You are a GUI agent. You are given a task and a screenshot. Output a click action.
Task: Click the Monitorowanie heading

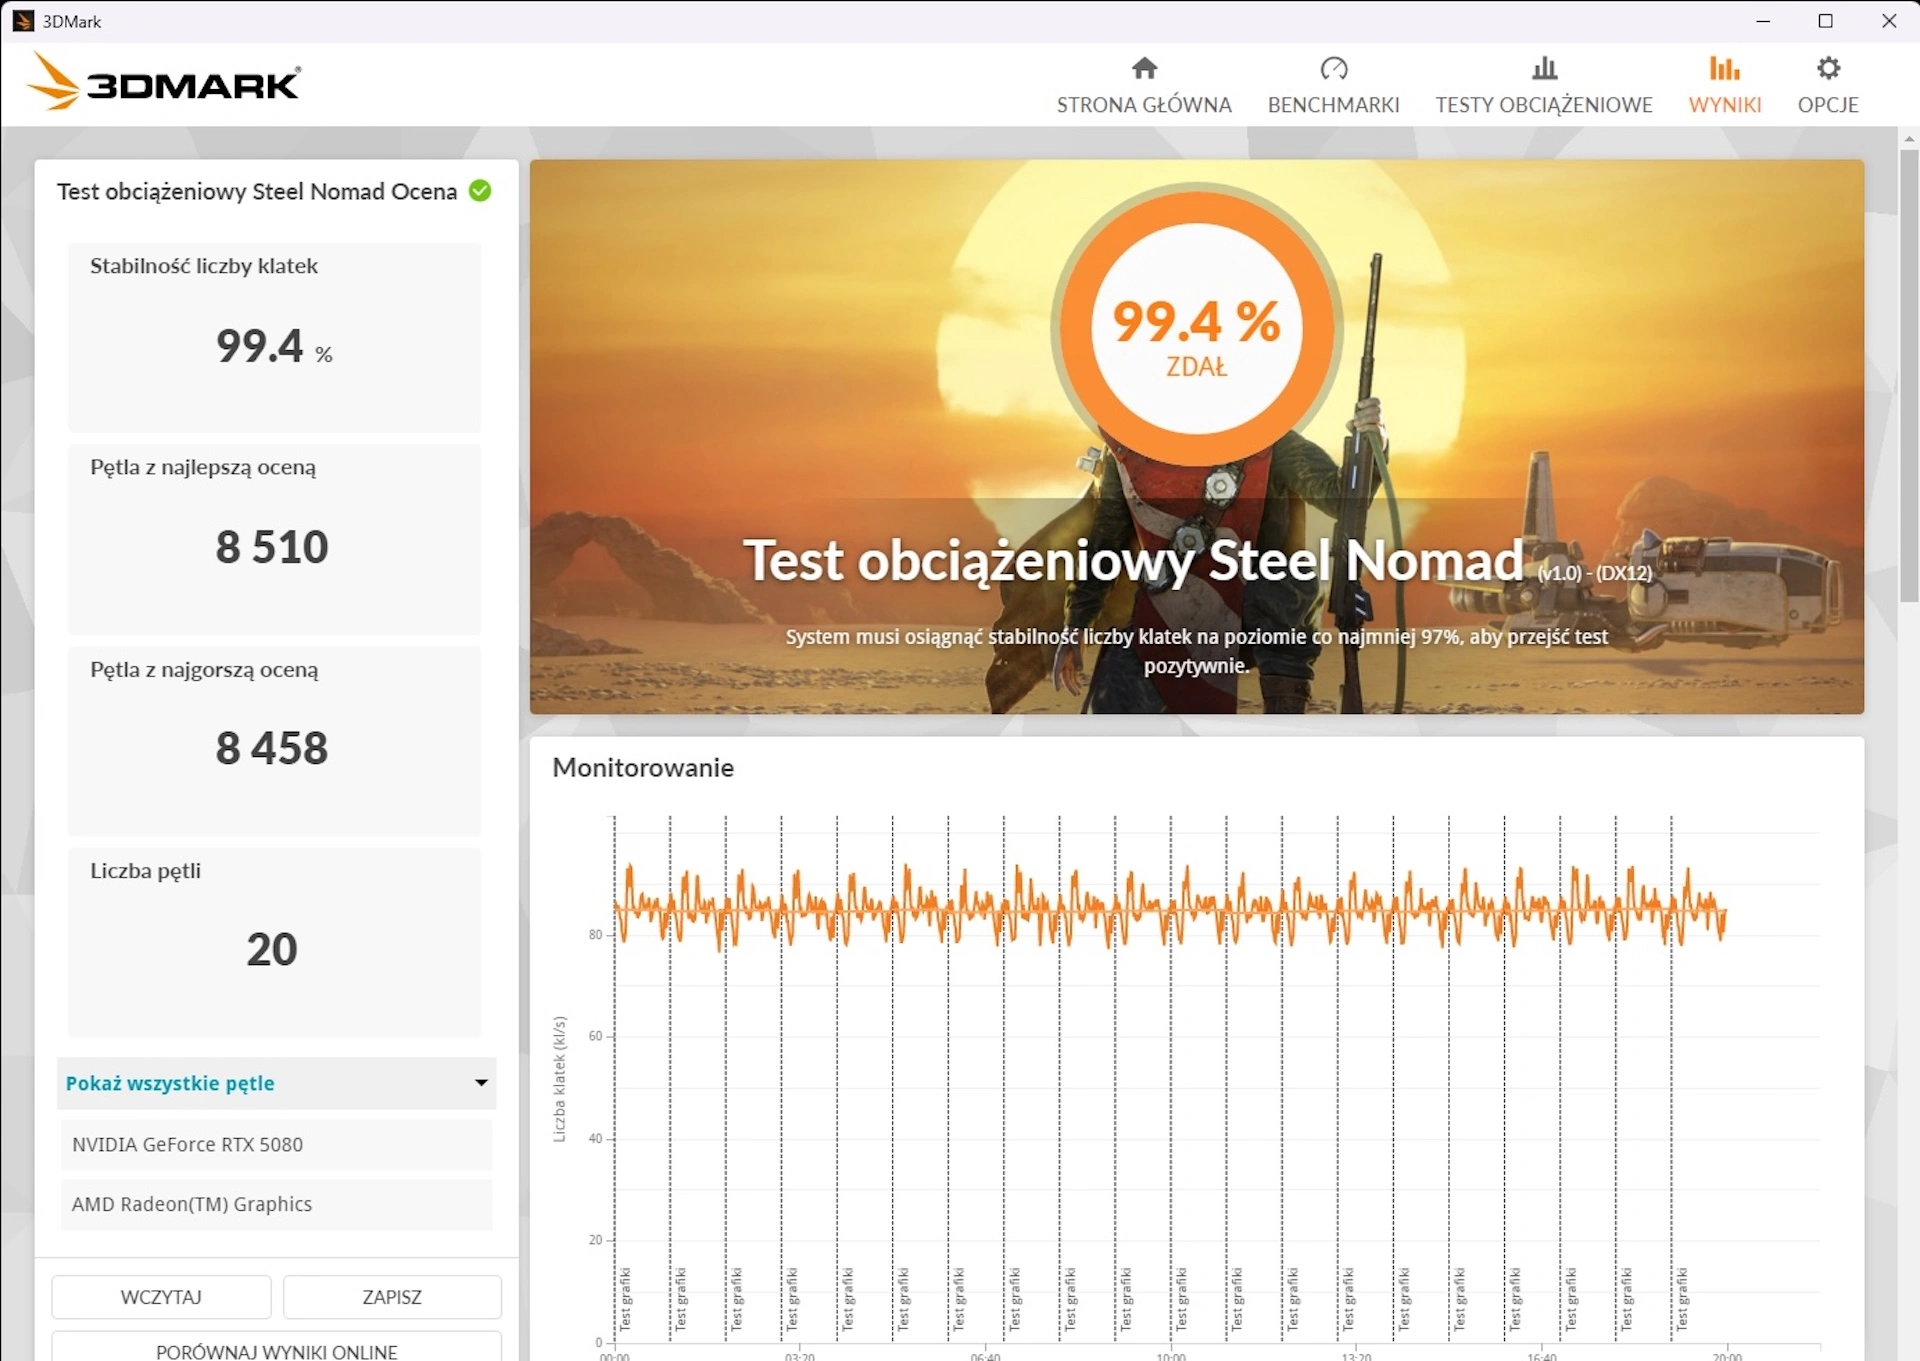click(643, 768)
